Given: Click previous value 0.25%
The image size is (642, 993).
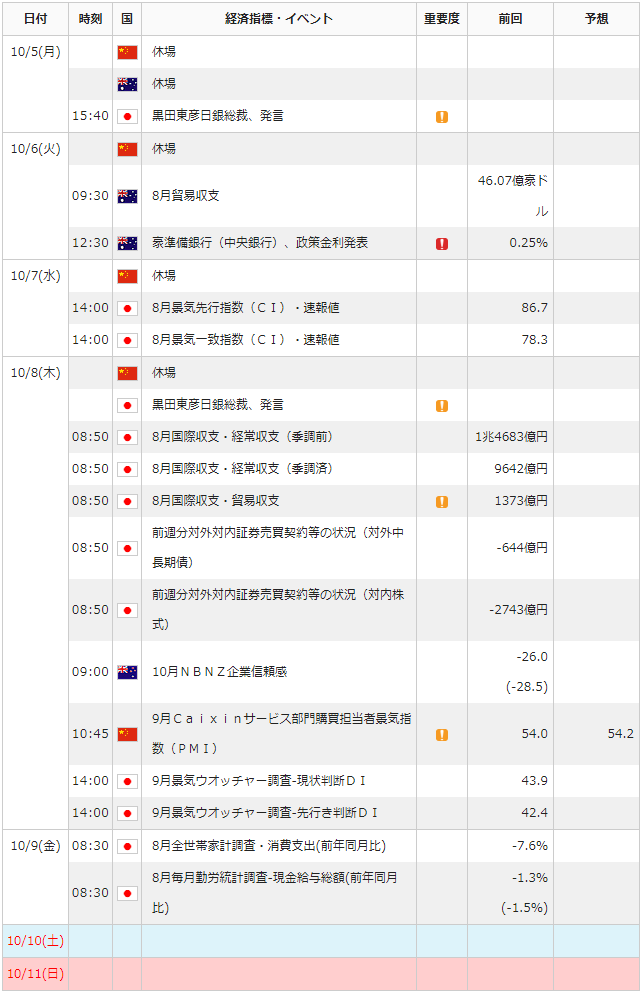Looking at the screenshot, I should pyautogui.click(x=529, y=243).
